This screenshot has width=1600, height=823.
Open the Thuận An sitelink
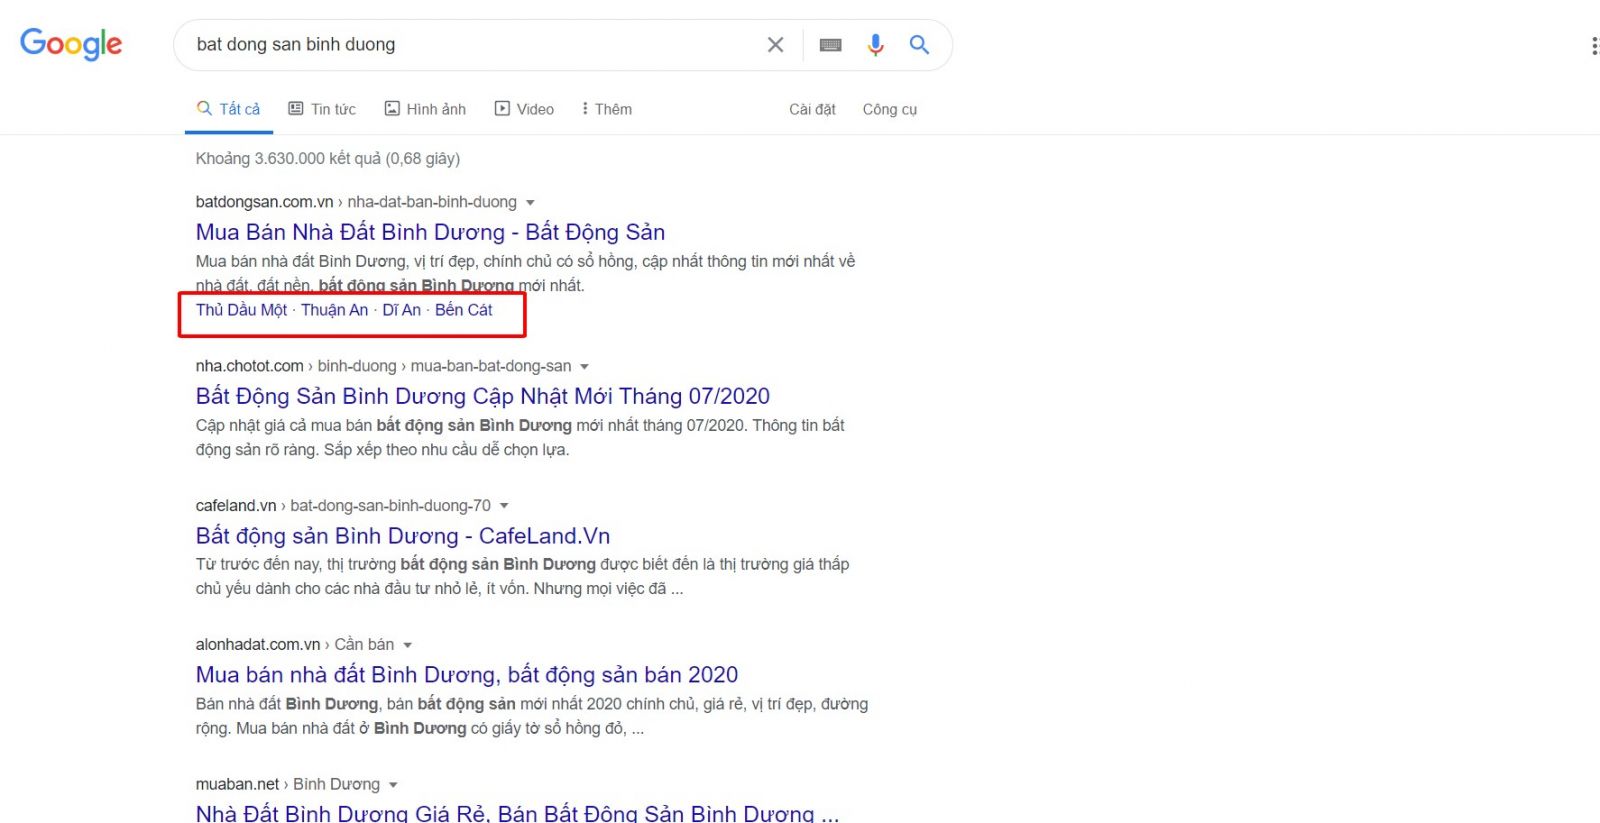[334, 310]
